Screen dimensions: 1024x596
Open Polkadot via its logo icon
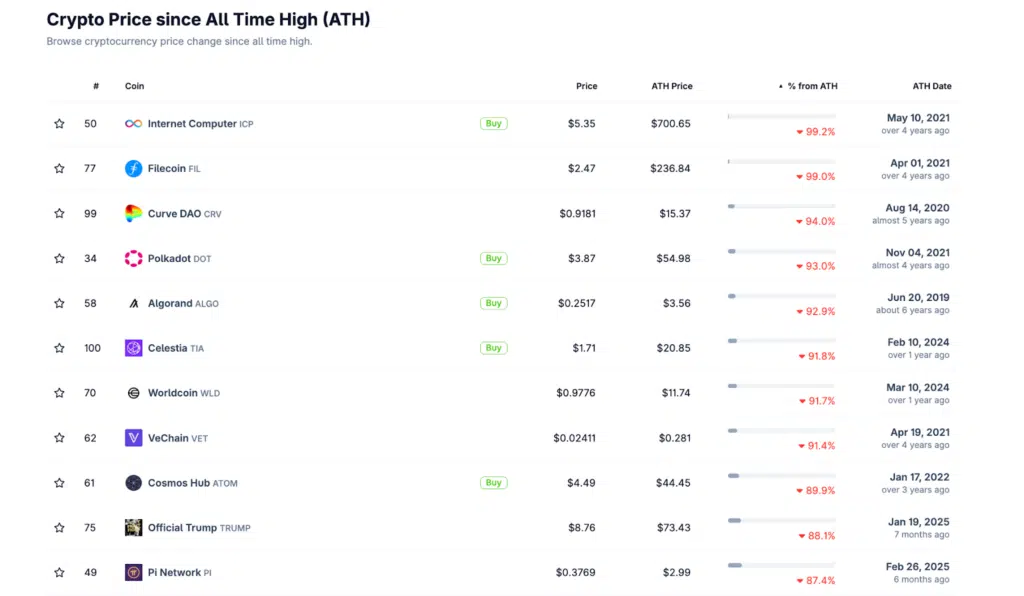point(132,258)
